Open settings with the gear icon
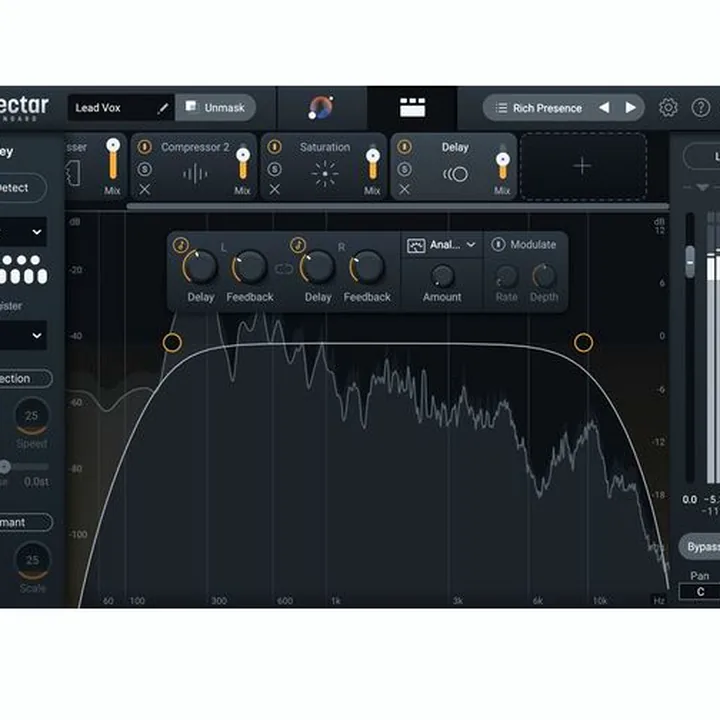720x720 pixels. coord(668,108)
